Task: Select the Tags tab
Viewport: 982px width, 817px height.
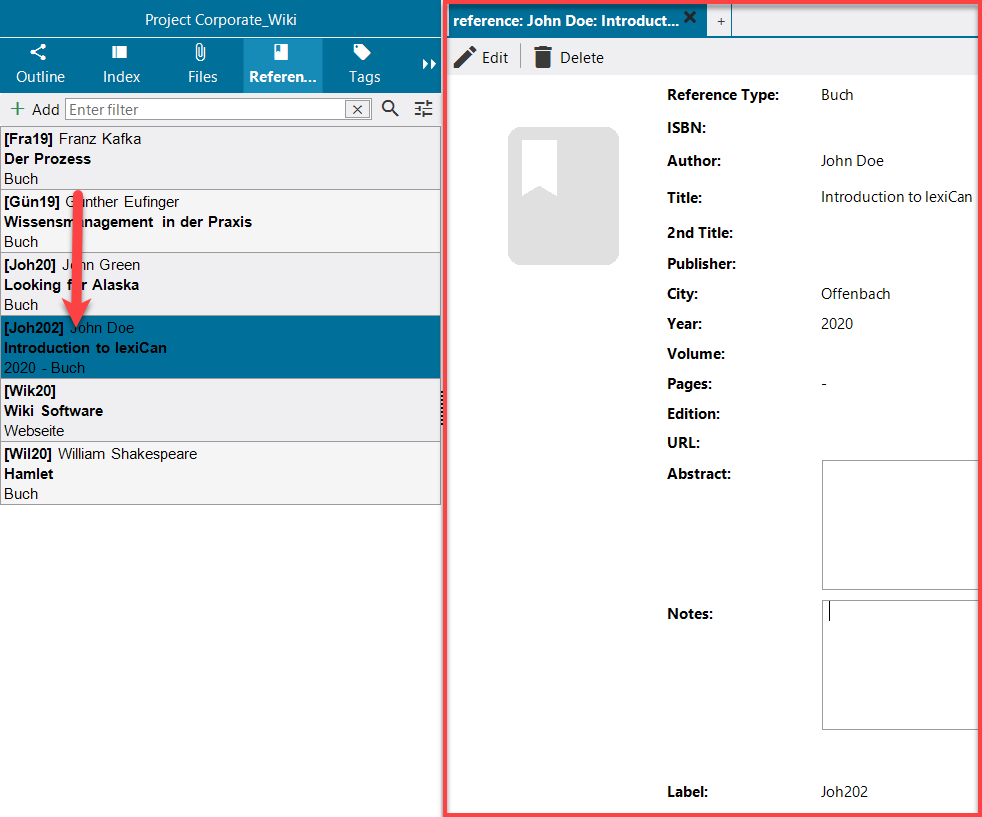Action: click(364, 64)
